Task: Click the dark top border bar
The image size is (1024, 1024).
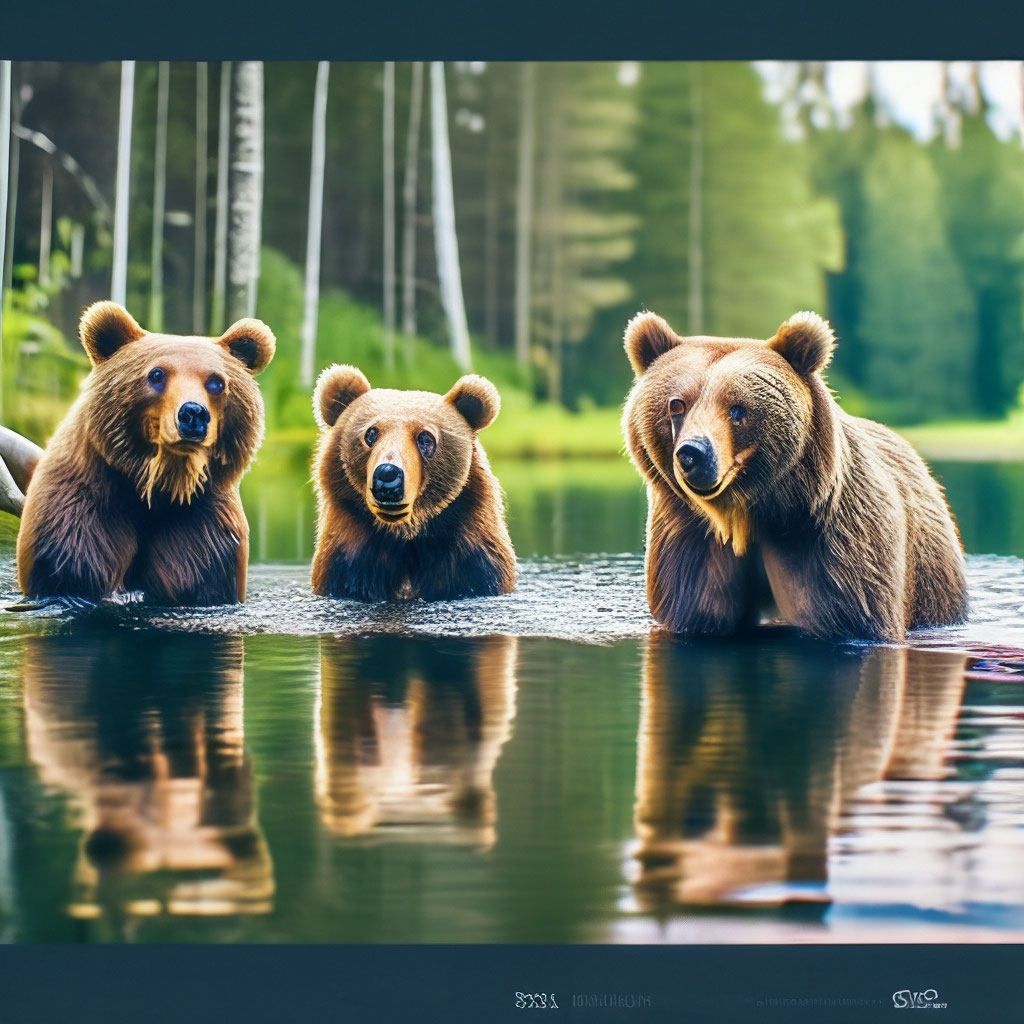Action: pyautogui.click(x=512, y=30)
